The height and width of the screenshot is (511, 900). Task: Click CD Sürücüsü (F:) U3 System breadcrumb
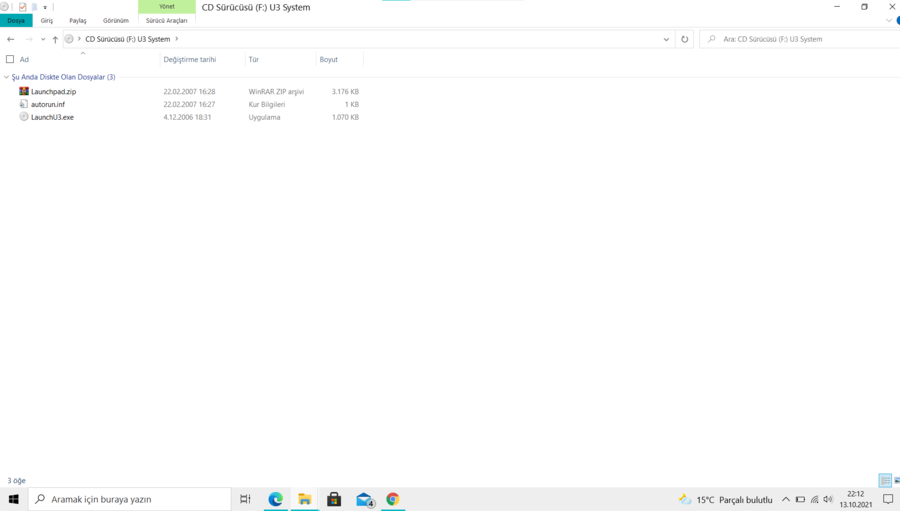click(x=127, y=39)
